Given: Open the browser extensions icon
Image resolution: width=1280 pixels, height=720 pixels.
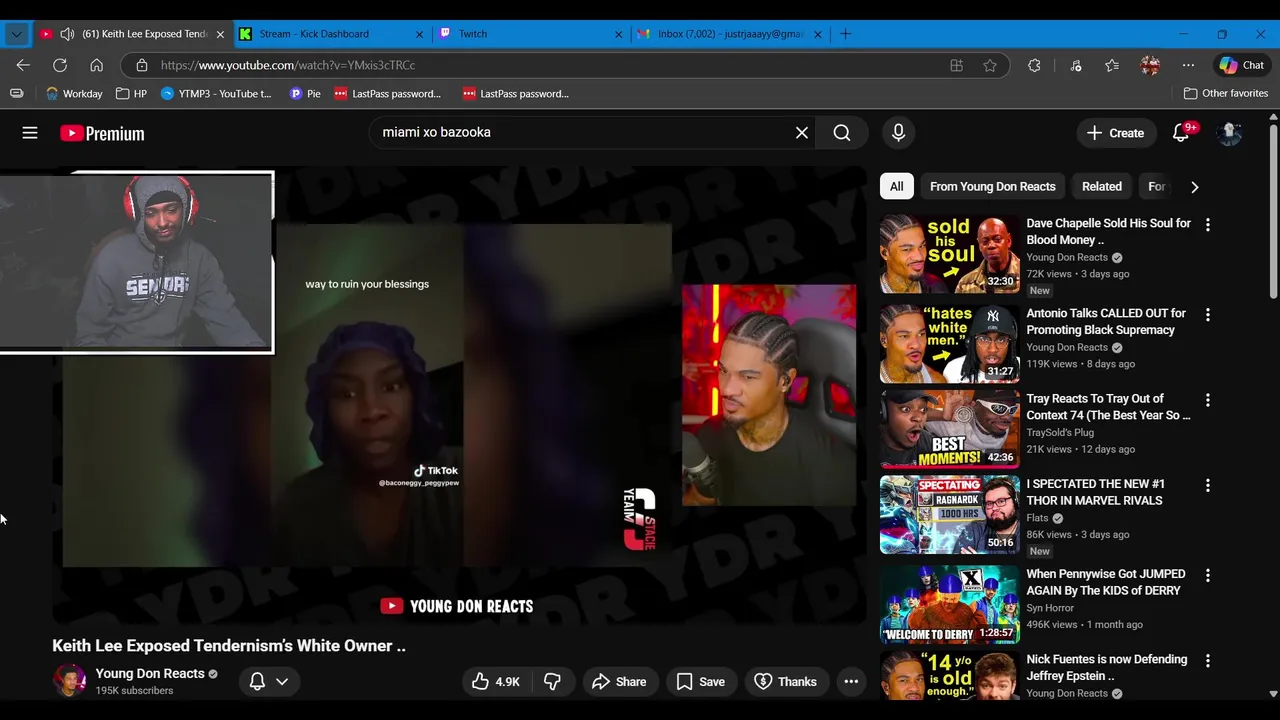Looking at the screenshot, I should (1034, 65).
